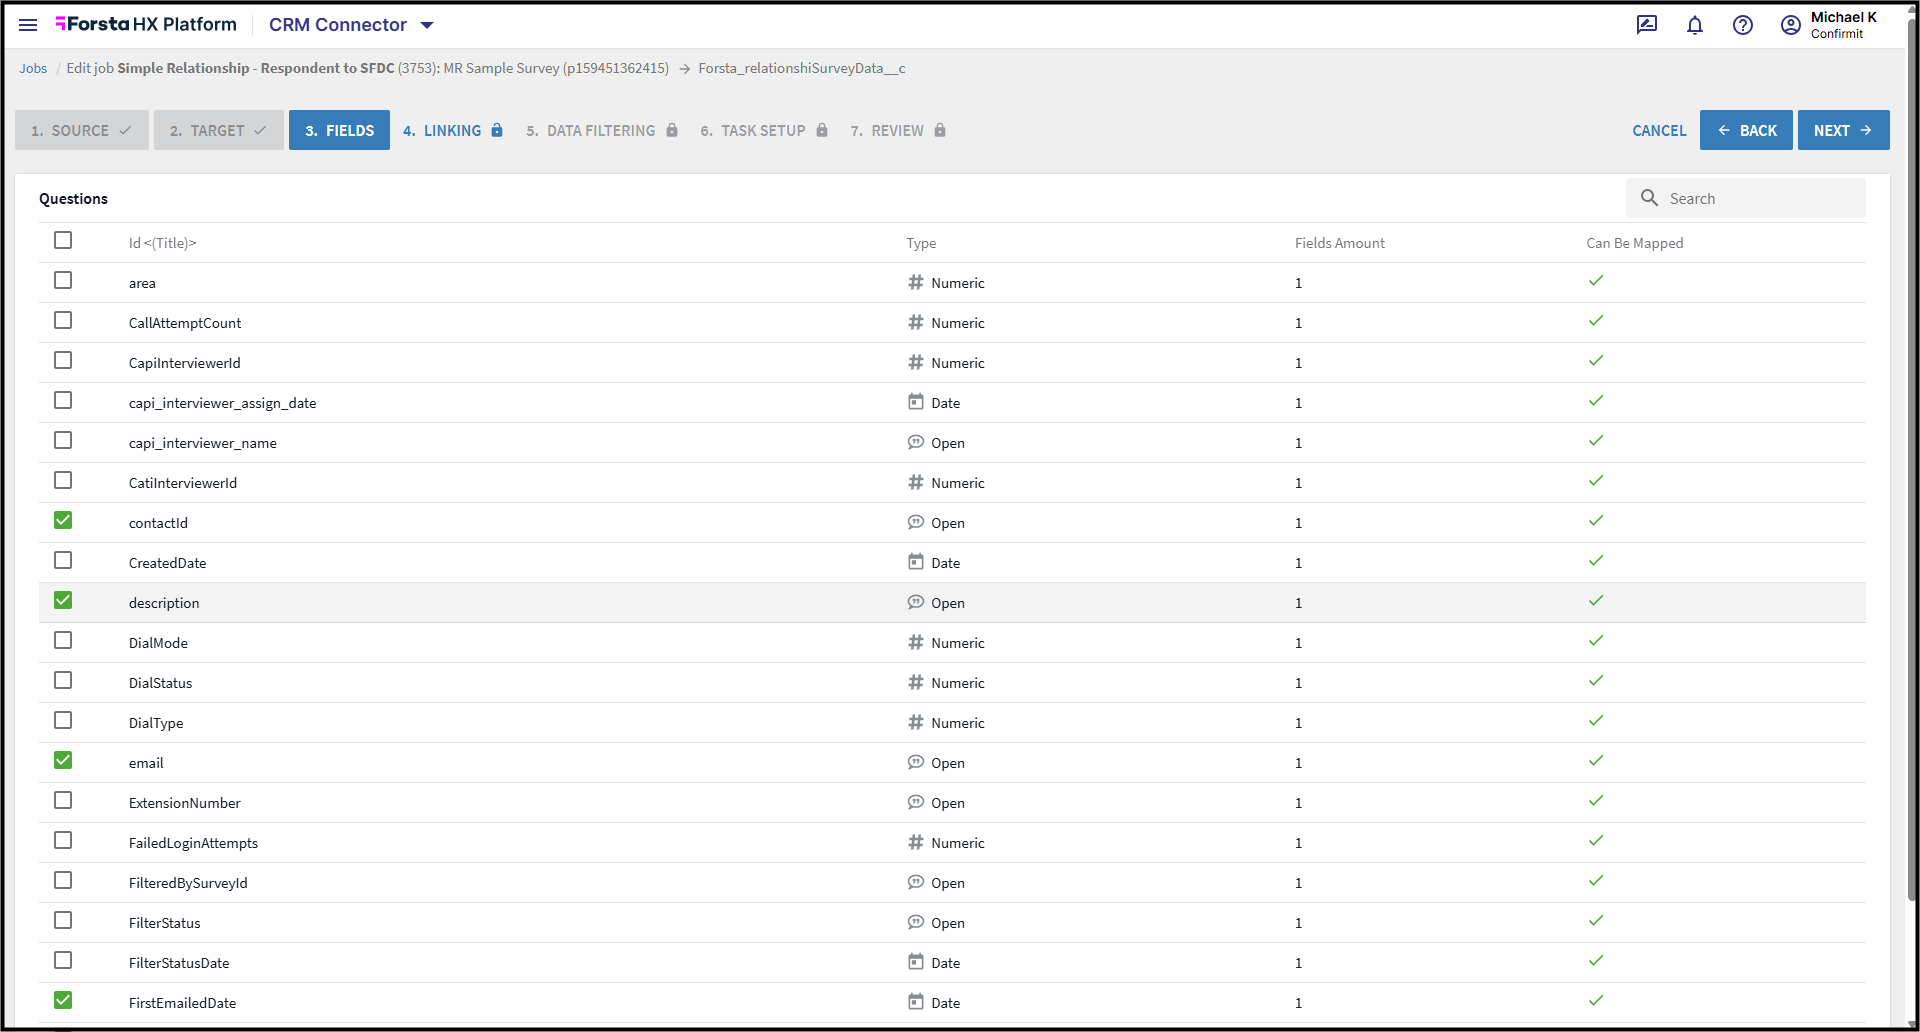
Task: Open the feedback chat icon
Action: pyautogui.click(x=1647, y=25)
